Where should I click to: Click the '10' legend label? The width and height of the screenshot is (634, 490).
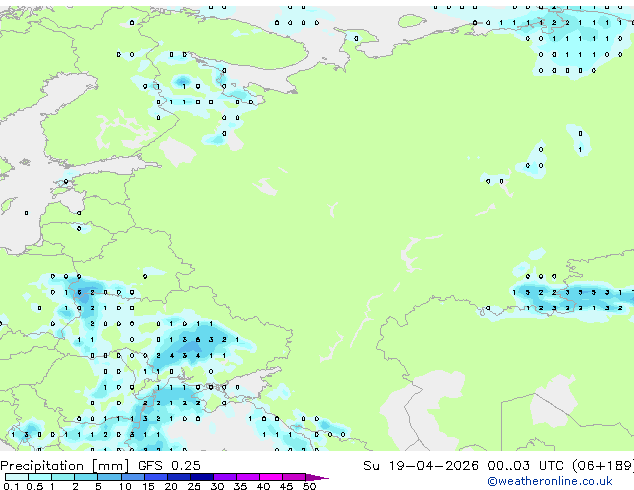tap(125, 486)
